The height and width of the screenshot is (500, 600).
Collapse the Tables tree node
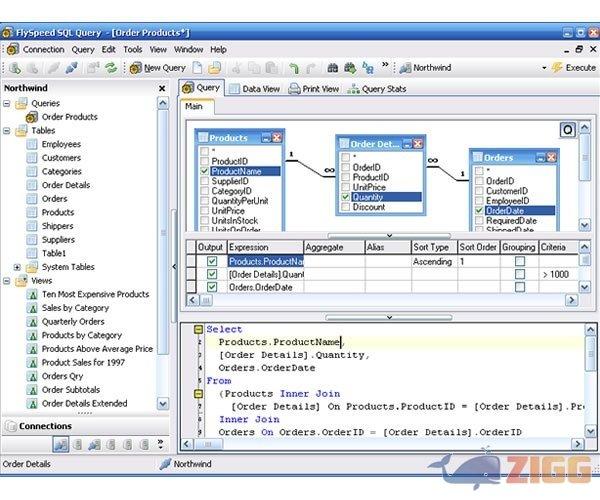click(x=7, y=130)
